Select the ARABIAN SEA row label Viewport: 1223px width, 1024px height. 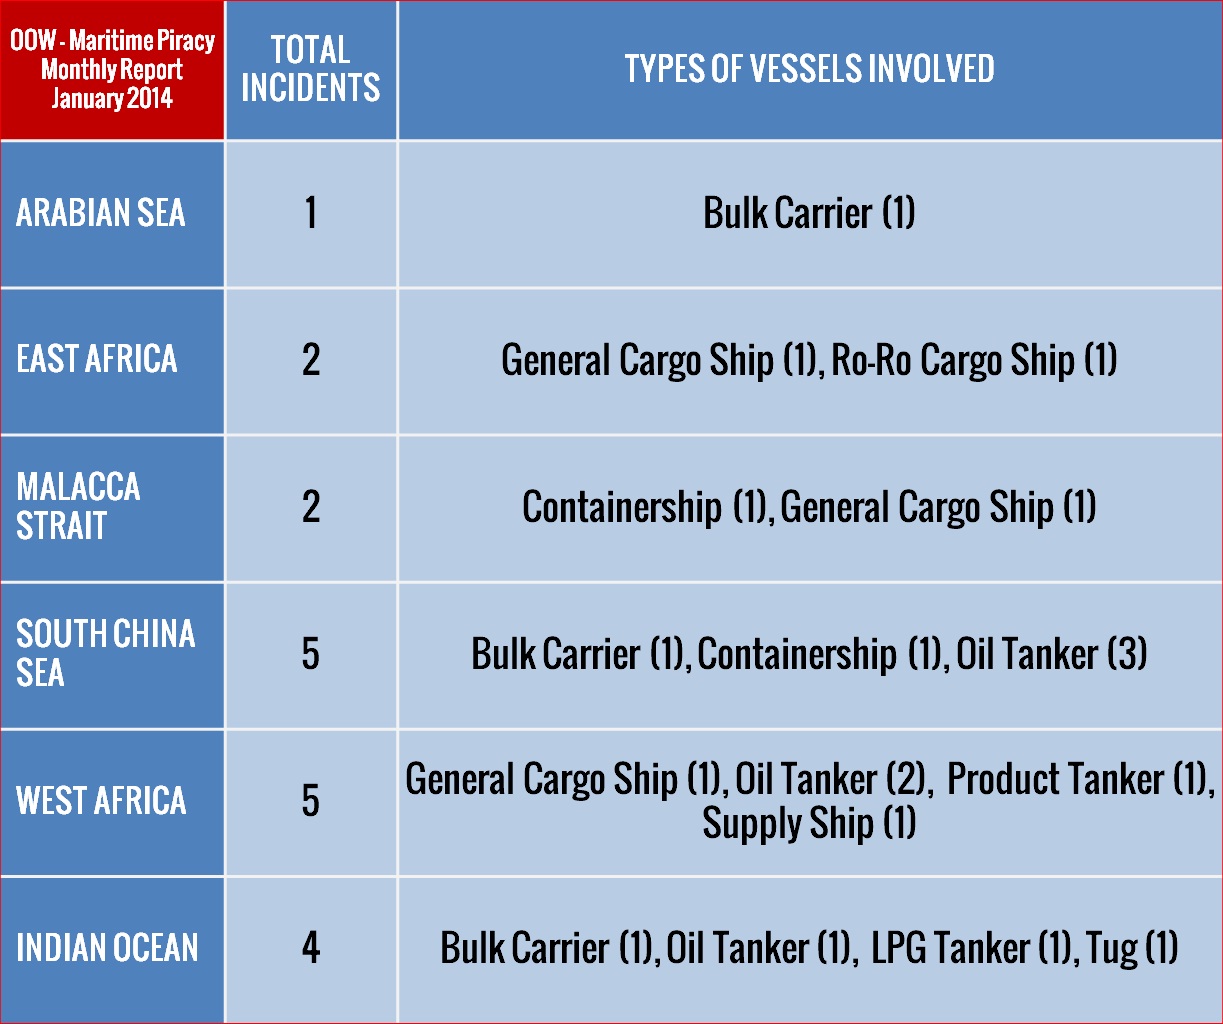pos(101,213)
